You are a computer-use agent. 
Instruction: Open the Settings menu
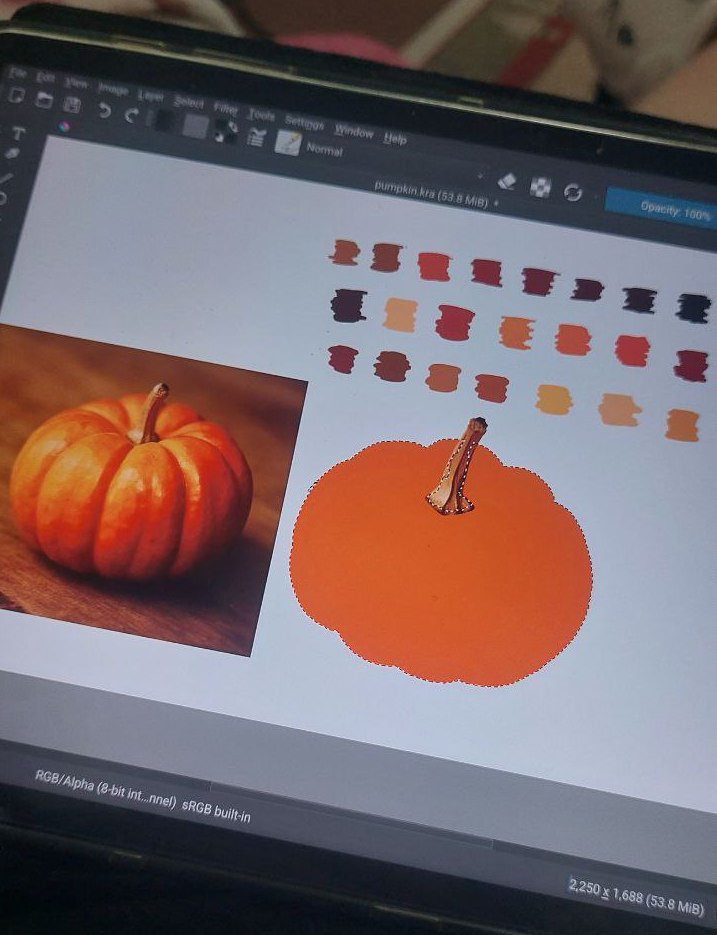pyautogui.click(x=304, y=122)
